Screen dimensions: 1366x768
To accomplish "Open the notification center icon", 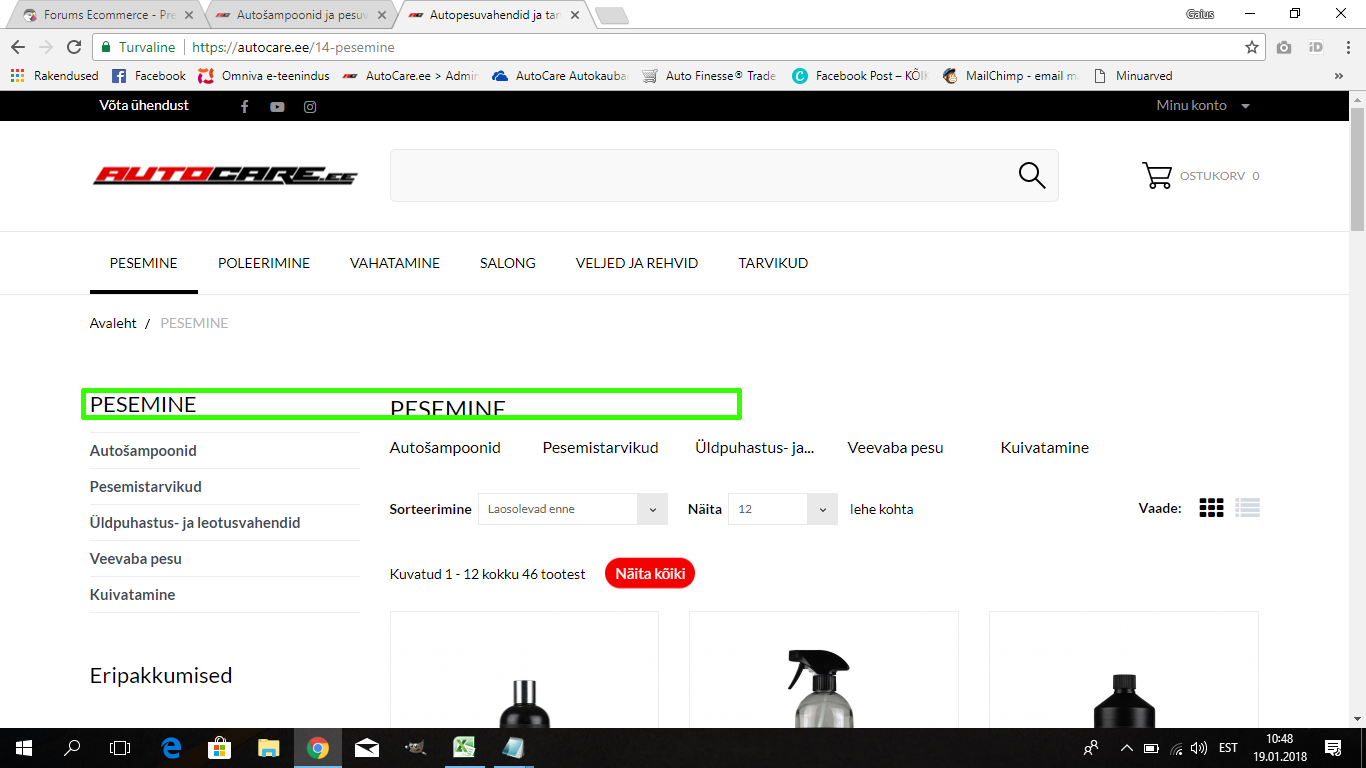I will (1333, 747).
